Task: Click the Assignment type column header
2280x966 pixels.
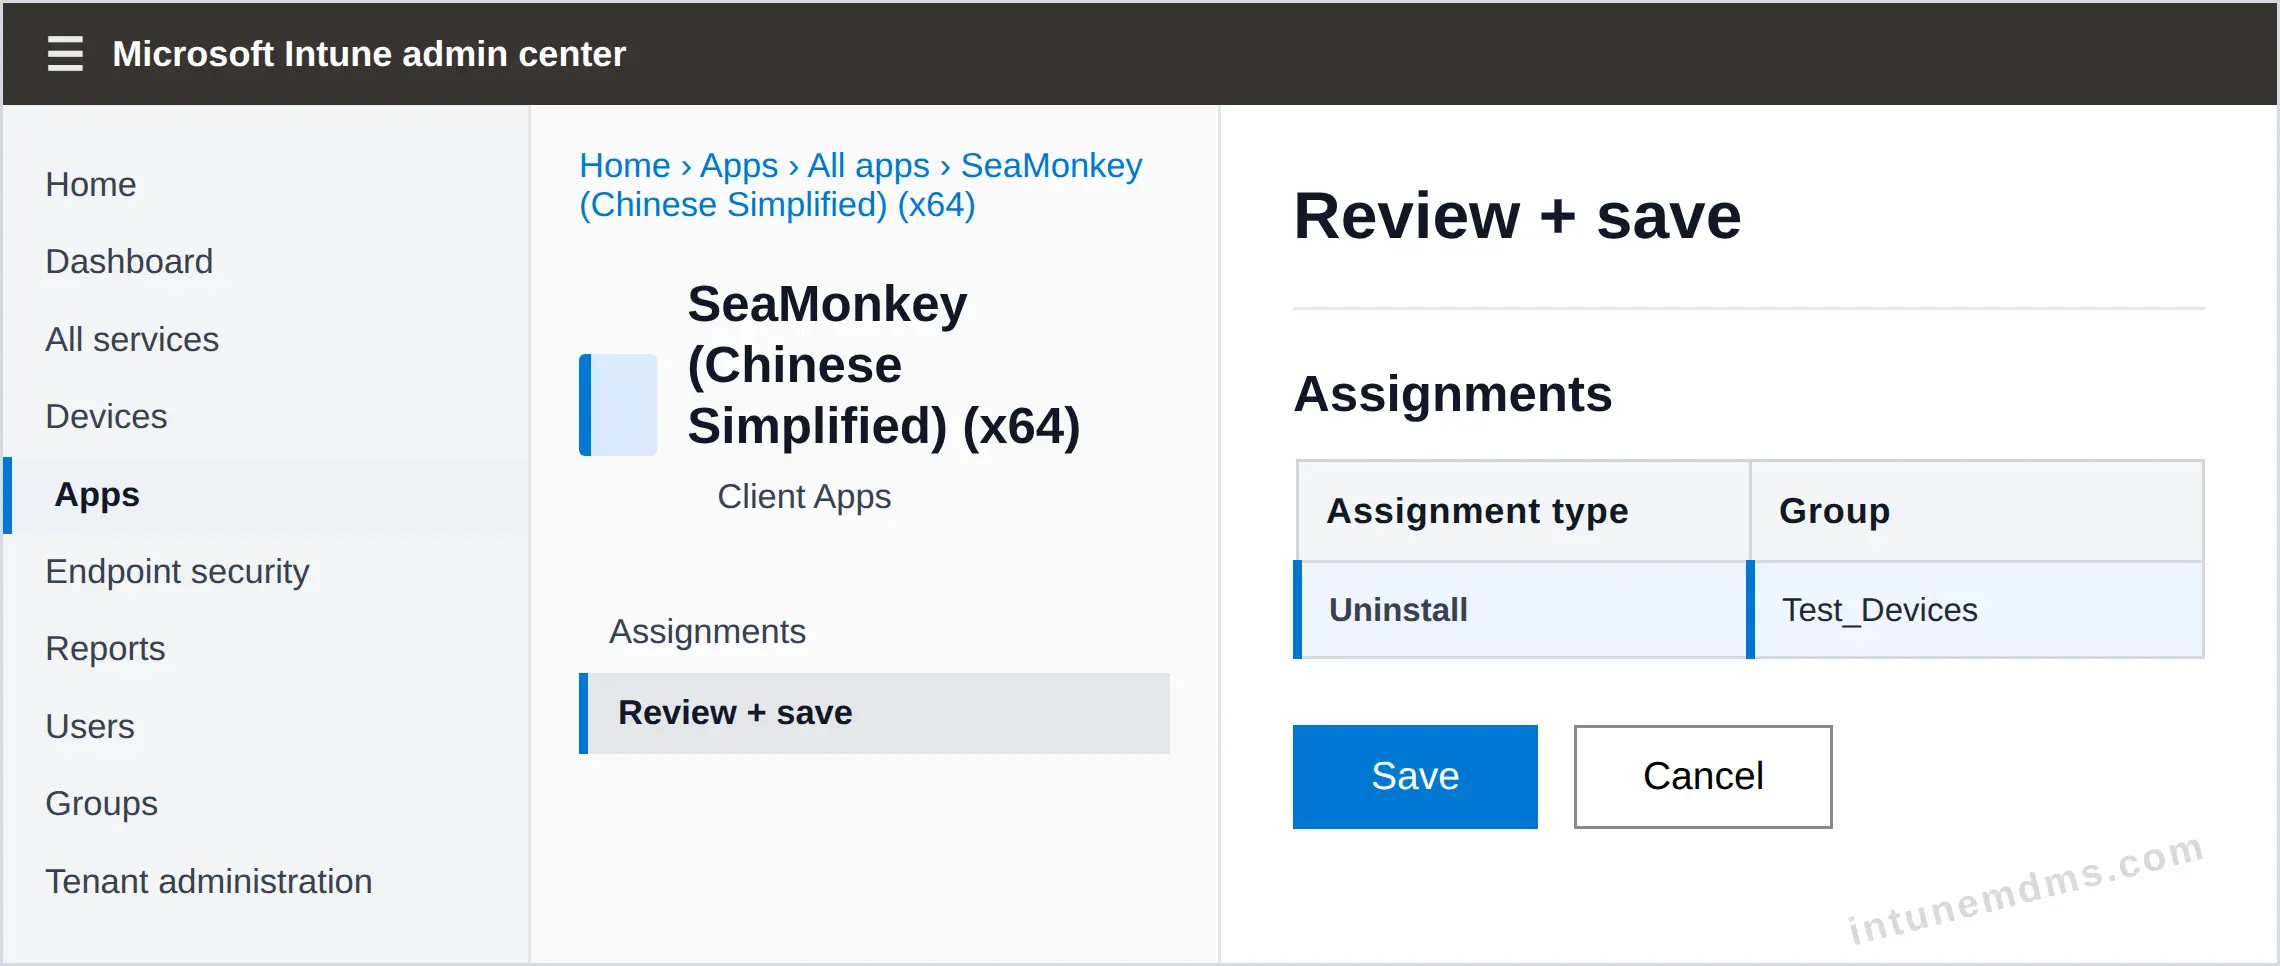Action: [x=1524, y=511]
